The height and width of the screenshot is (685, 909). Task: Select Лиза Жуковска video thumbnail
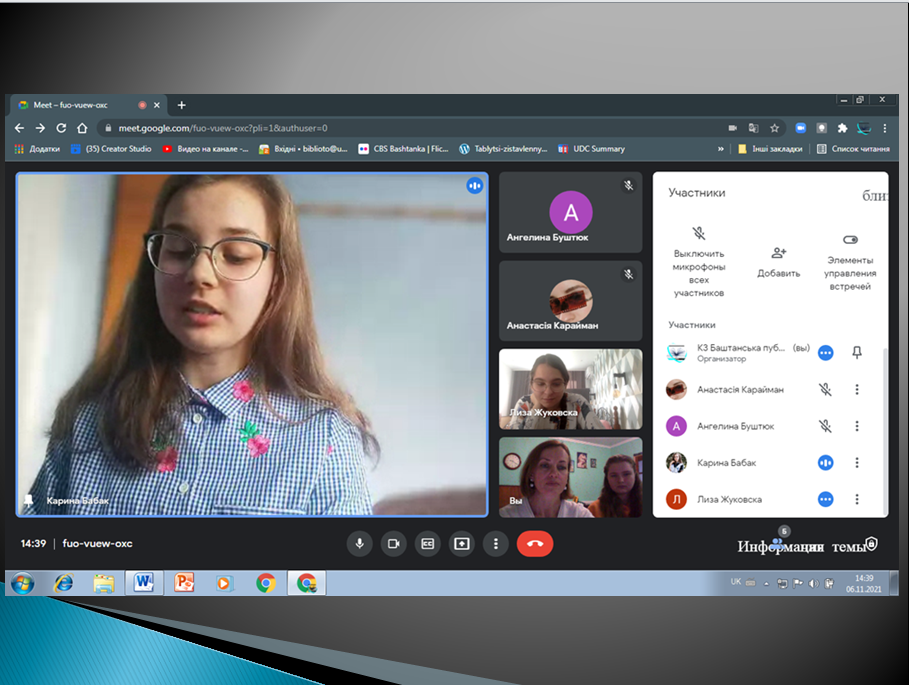coord(570,388)
